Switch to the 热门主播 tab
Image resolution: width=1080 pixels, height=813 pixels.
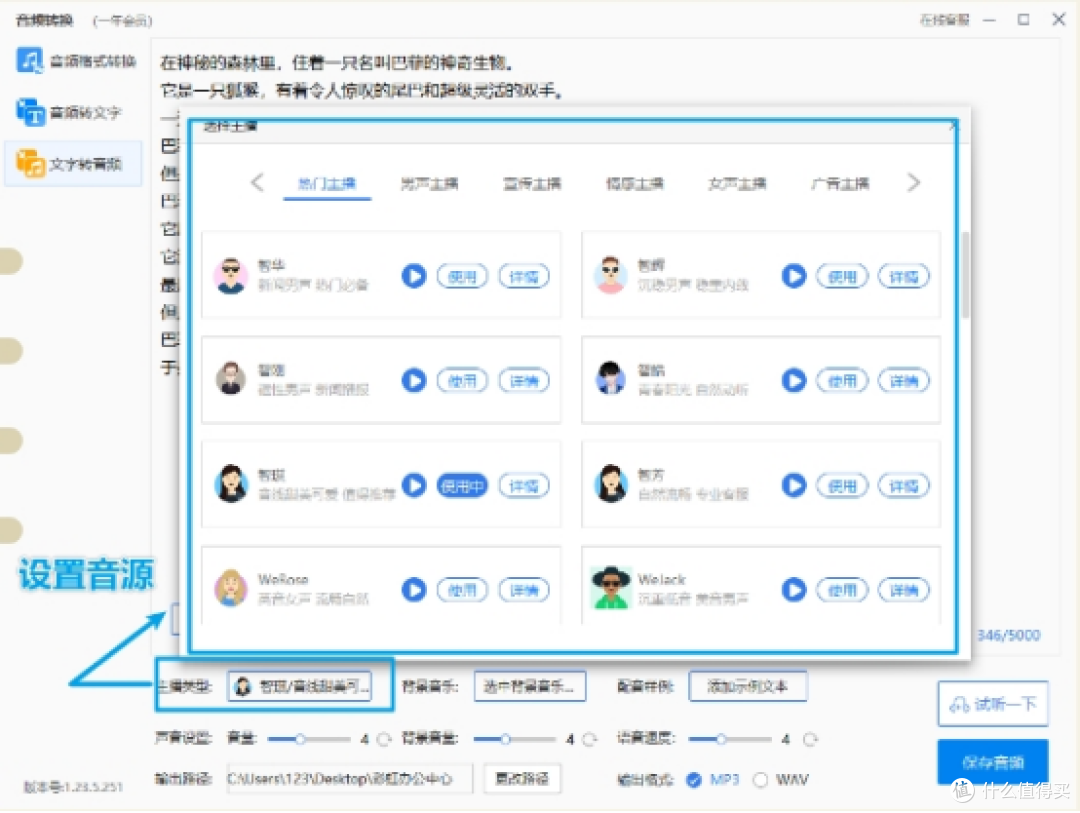coord(326,184)
